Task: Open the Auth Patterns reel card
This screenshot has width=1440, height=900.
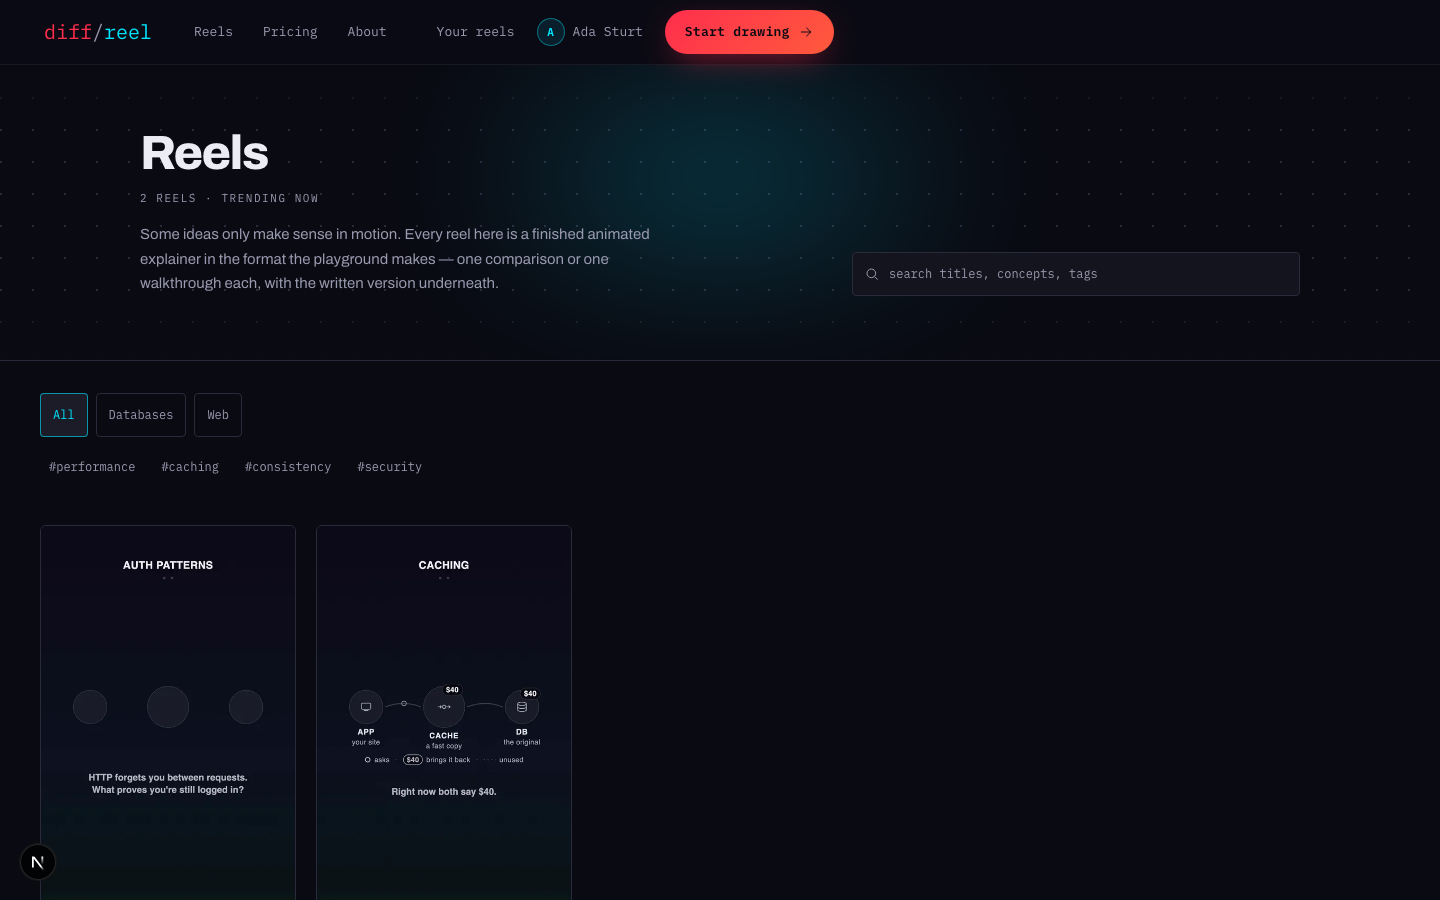Action: [168, 713]
